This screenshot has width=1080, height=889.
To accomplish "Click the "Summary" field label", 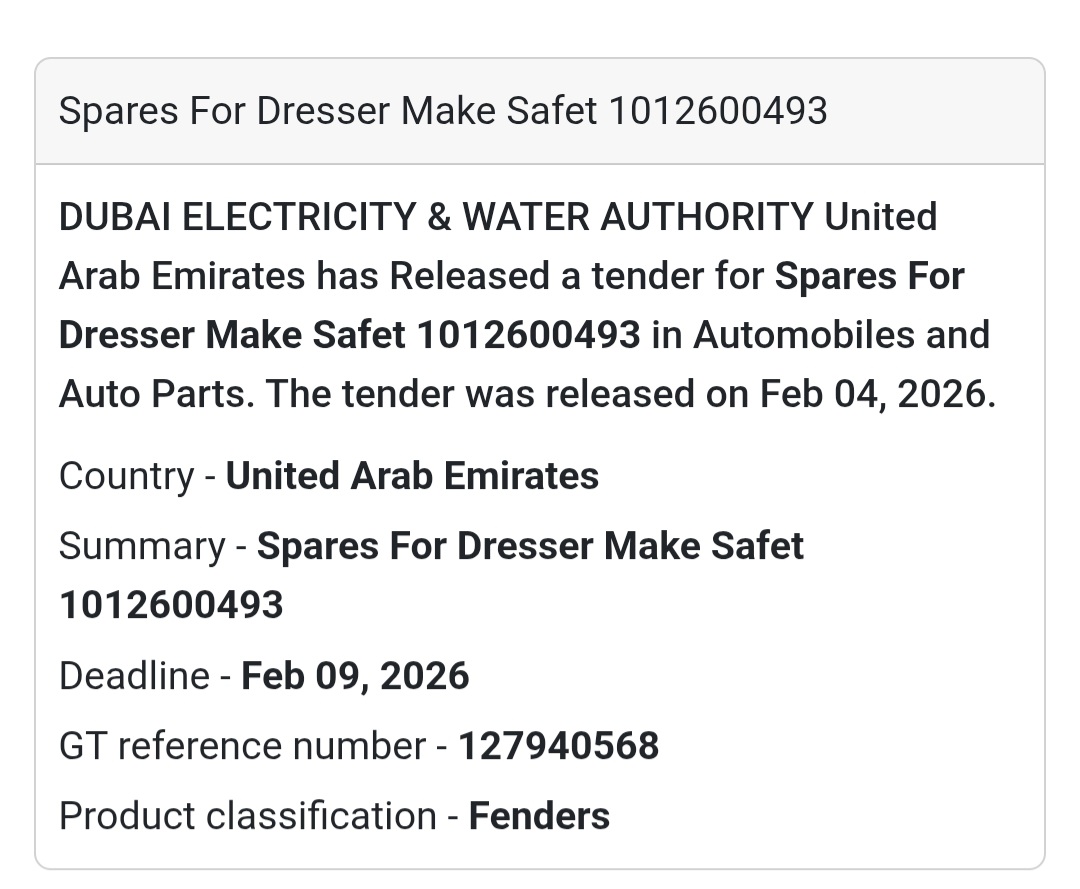I will click(142, 546).
